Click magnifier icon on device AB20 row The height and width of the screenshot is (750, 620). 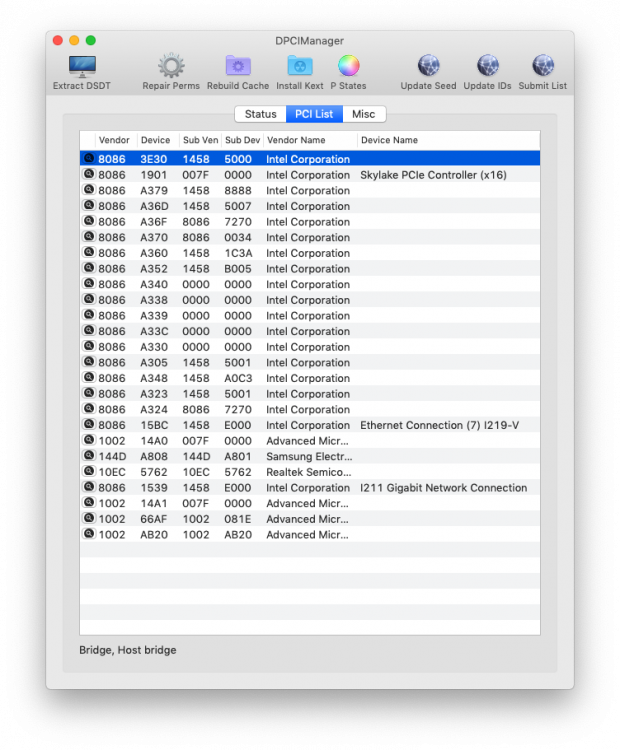pyautogui.click(x=89, y=534)
